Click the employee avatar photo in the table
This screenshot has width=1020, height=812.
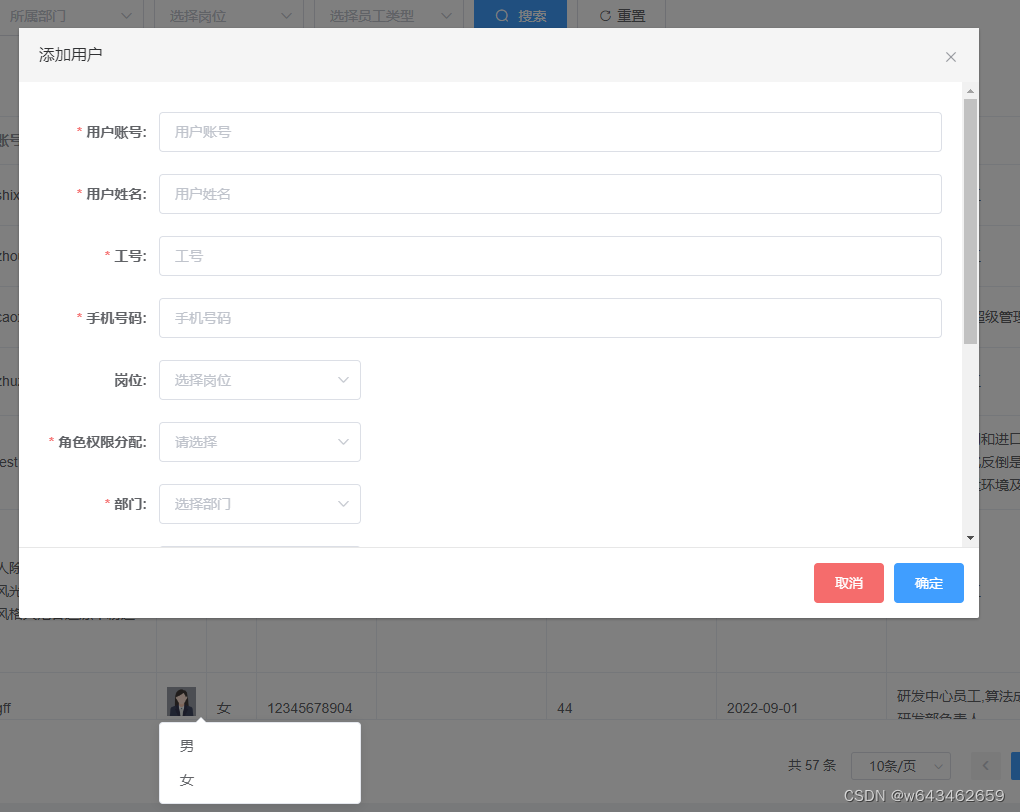(181, 703)
